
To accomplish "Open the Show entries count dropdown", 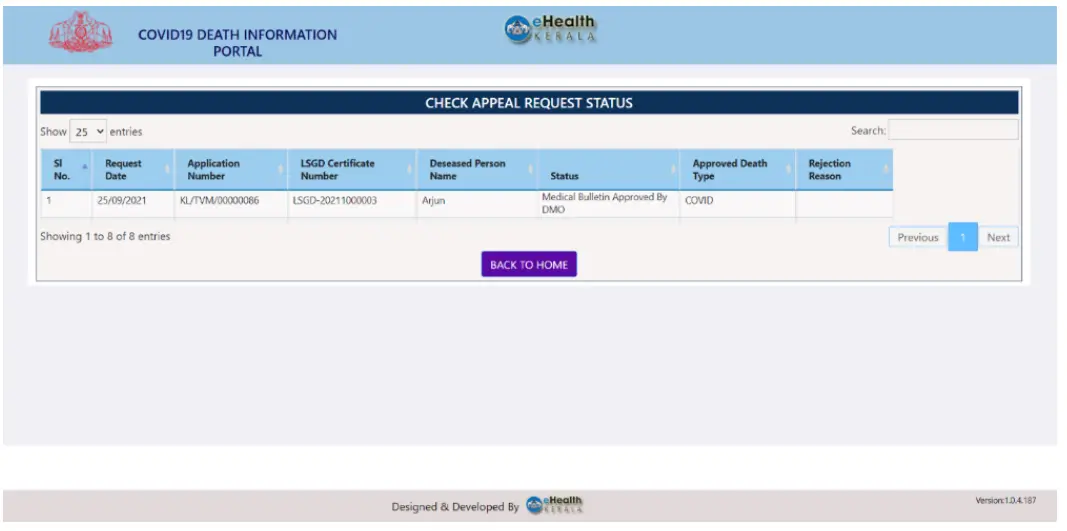I will (88, 131).
